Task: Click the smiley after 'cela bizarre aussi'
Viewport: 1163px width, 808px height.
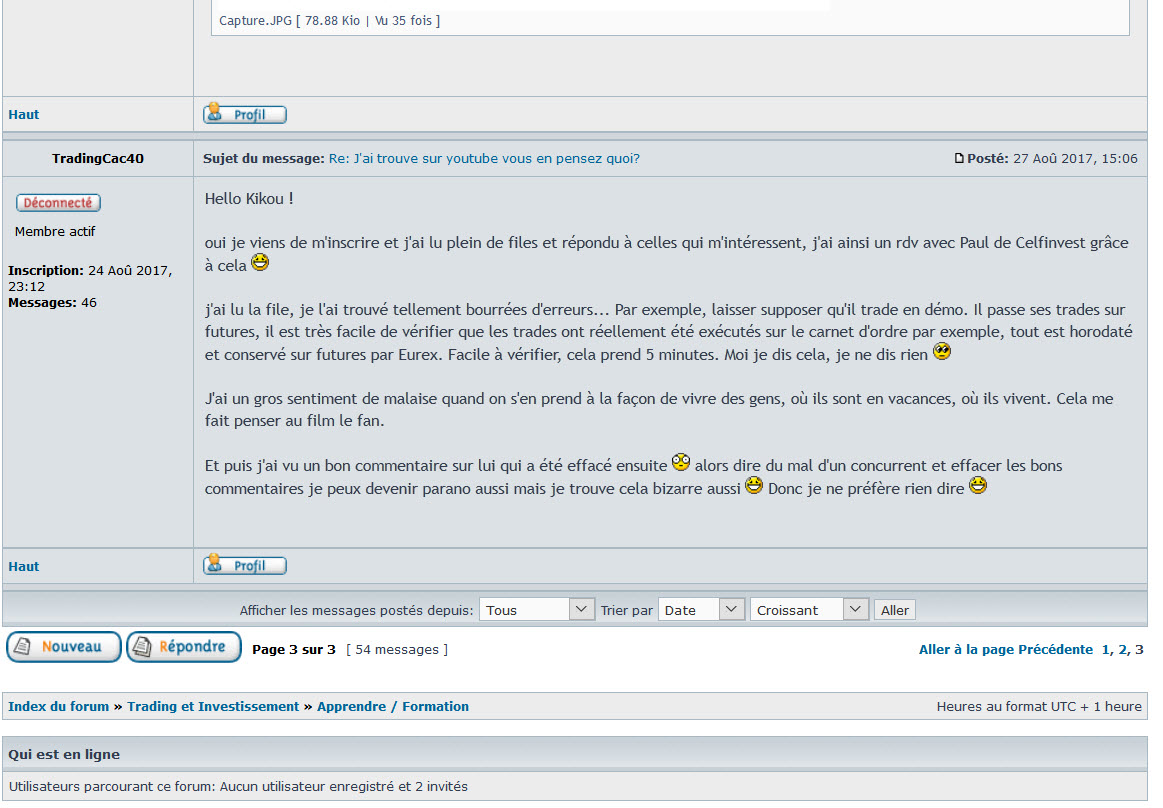Action: 754,485
